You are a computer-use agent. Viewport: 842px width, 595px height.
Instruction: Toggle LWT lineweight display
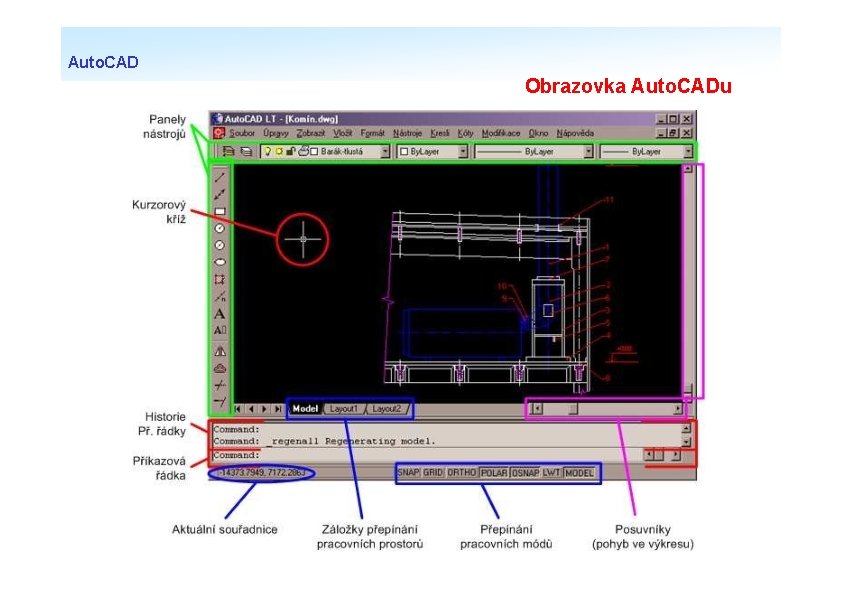[551, 473]
